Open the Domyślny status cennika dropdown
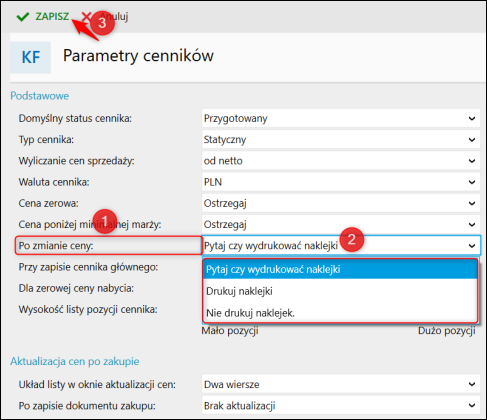This screenshot has width=487, height=420. (x=341, y=118)
